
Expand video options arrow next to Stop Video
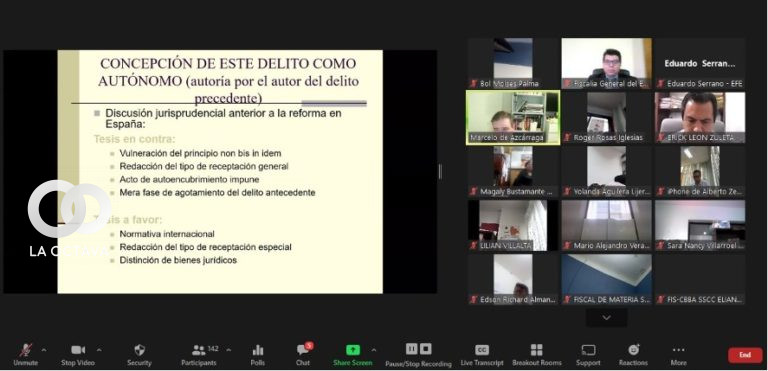[99, 350]
